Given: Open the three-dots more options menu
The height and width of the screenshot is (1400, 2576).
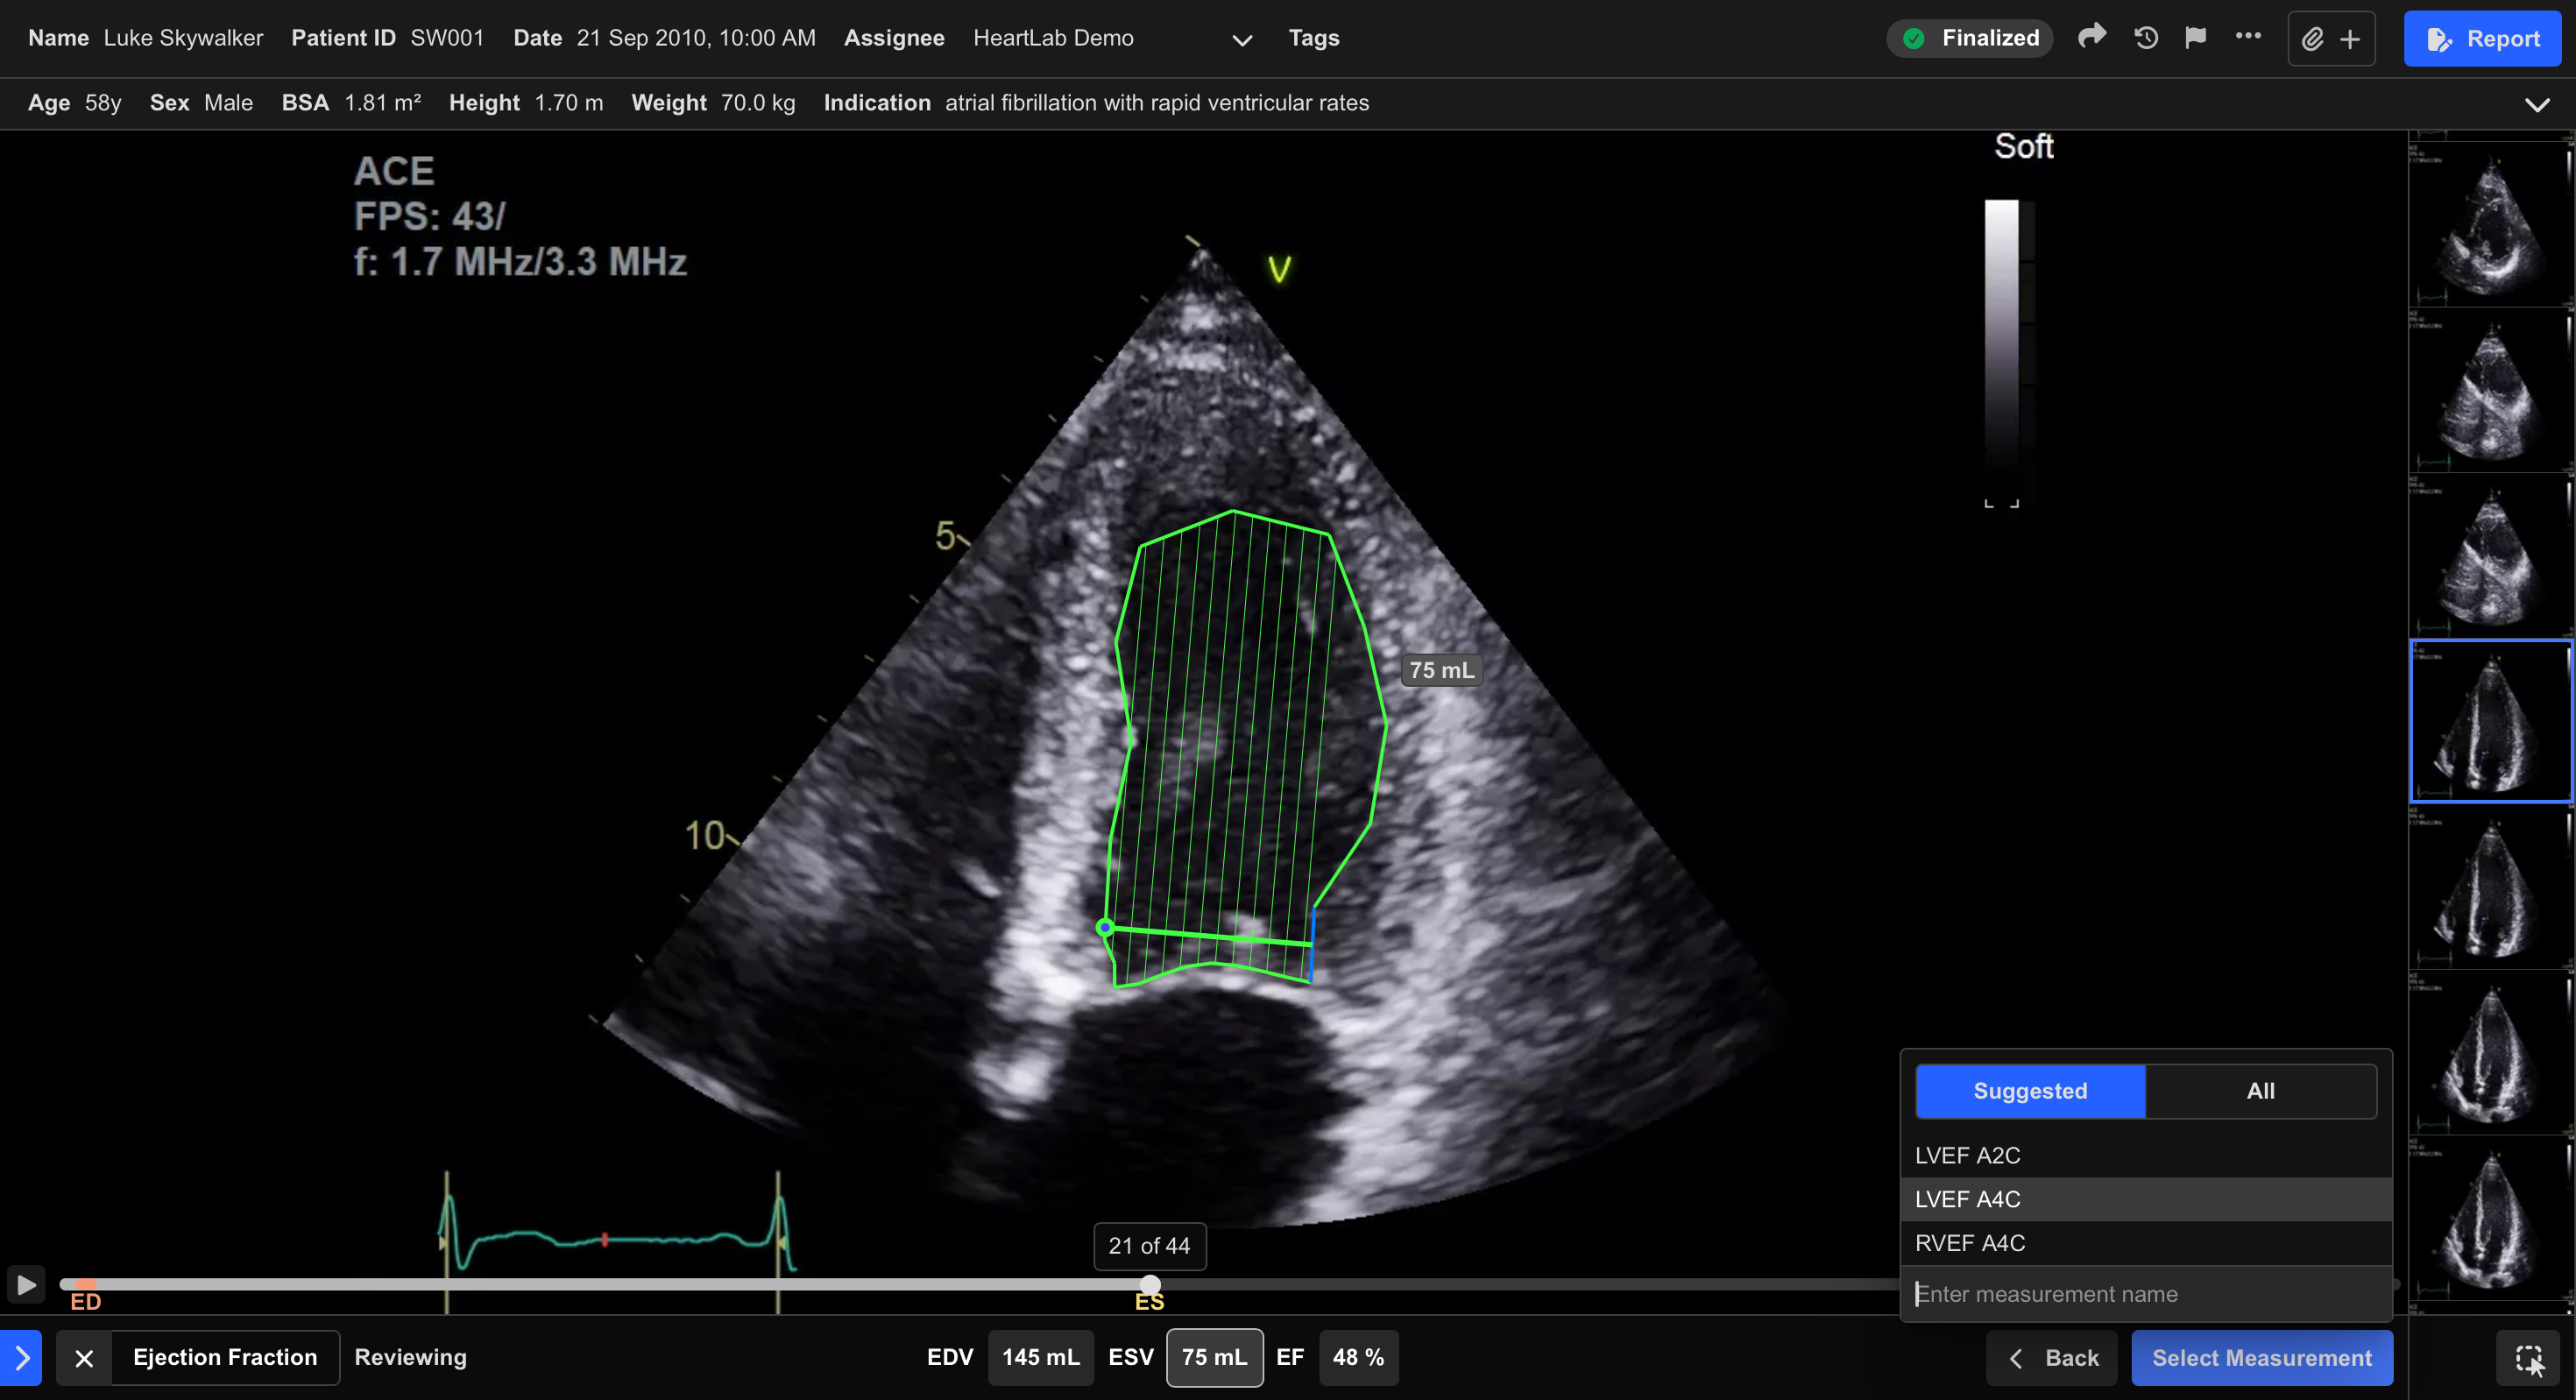Looking at the screenshot, I should (x=2248, y=36).
